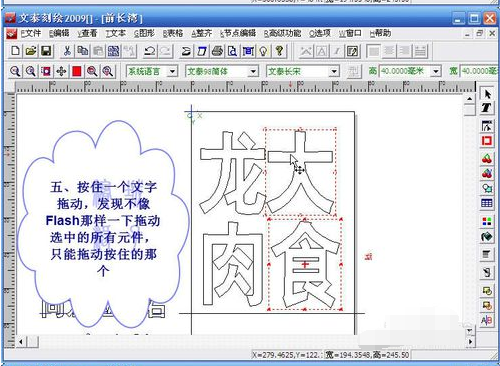This screenshot has height=366, width=500.
Task: Insert a table with the grid icon
Action: 486,203
